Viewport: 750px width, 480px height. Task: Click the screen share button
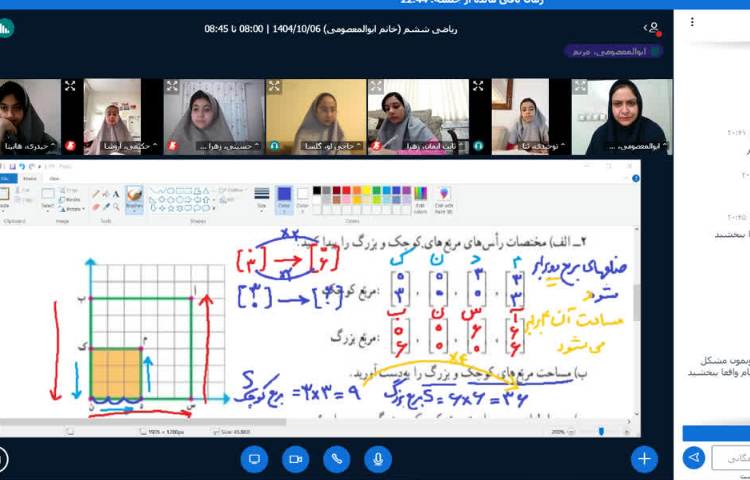coord(254,458)
